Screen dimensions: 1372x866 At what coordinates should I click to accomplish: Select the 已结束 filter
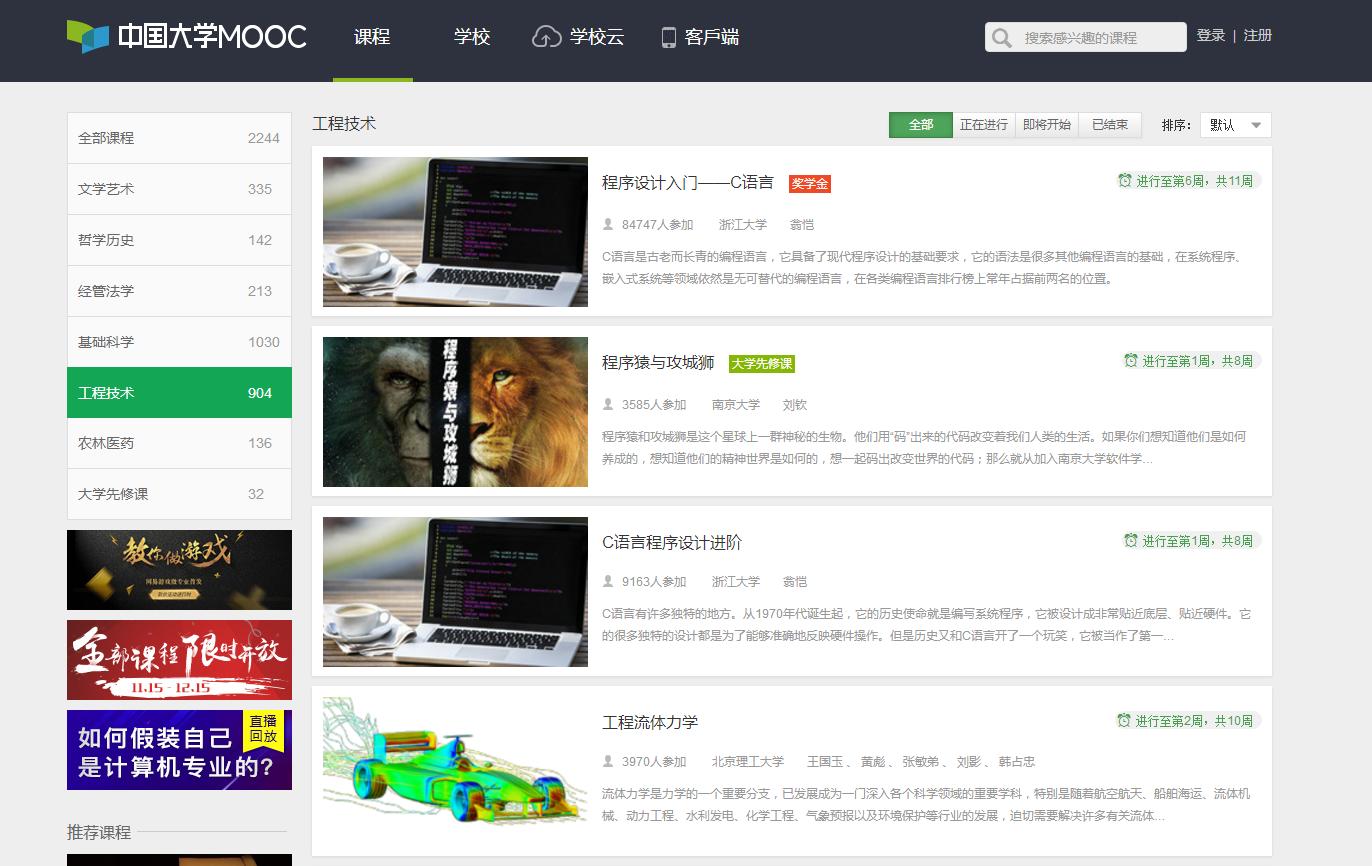[x=1110, y=124]
